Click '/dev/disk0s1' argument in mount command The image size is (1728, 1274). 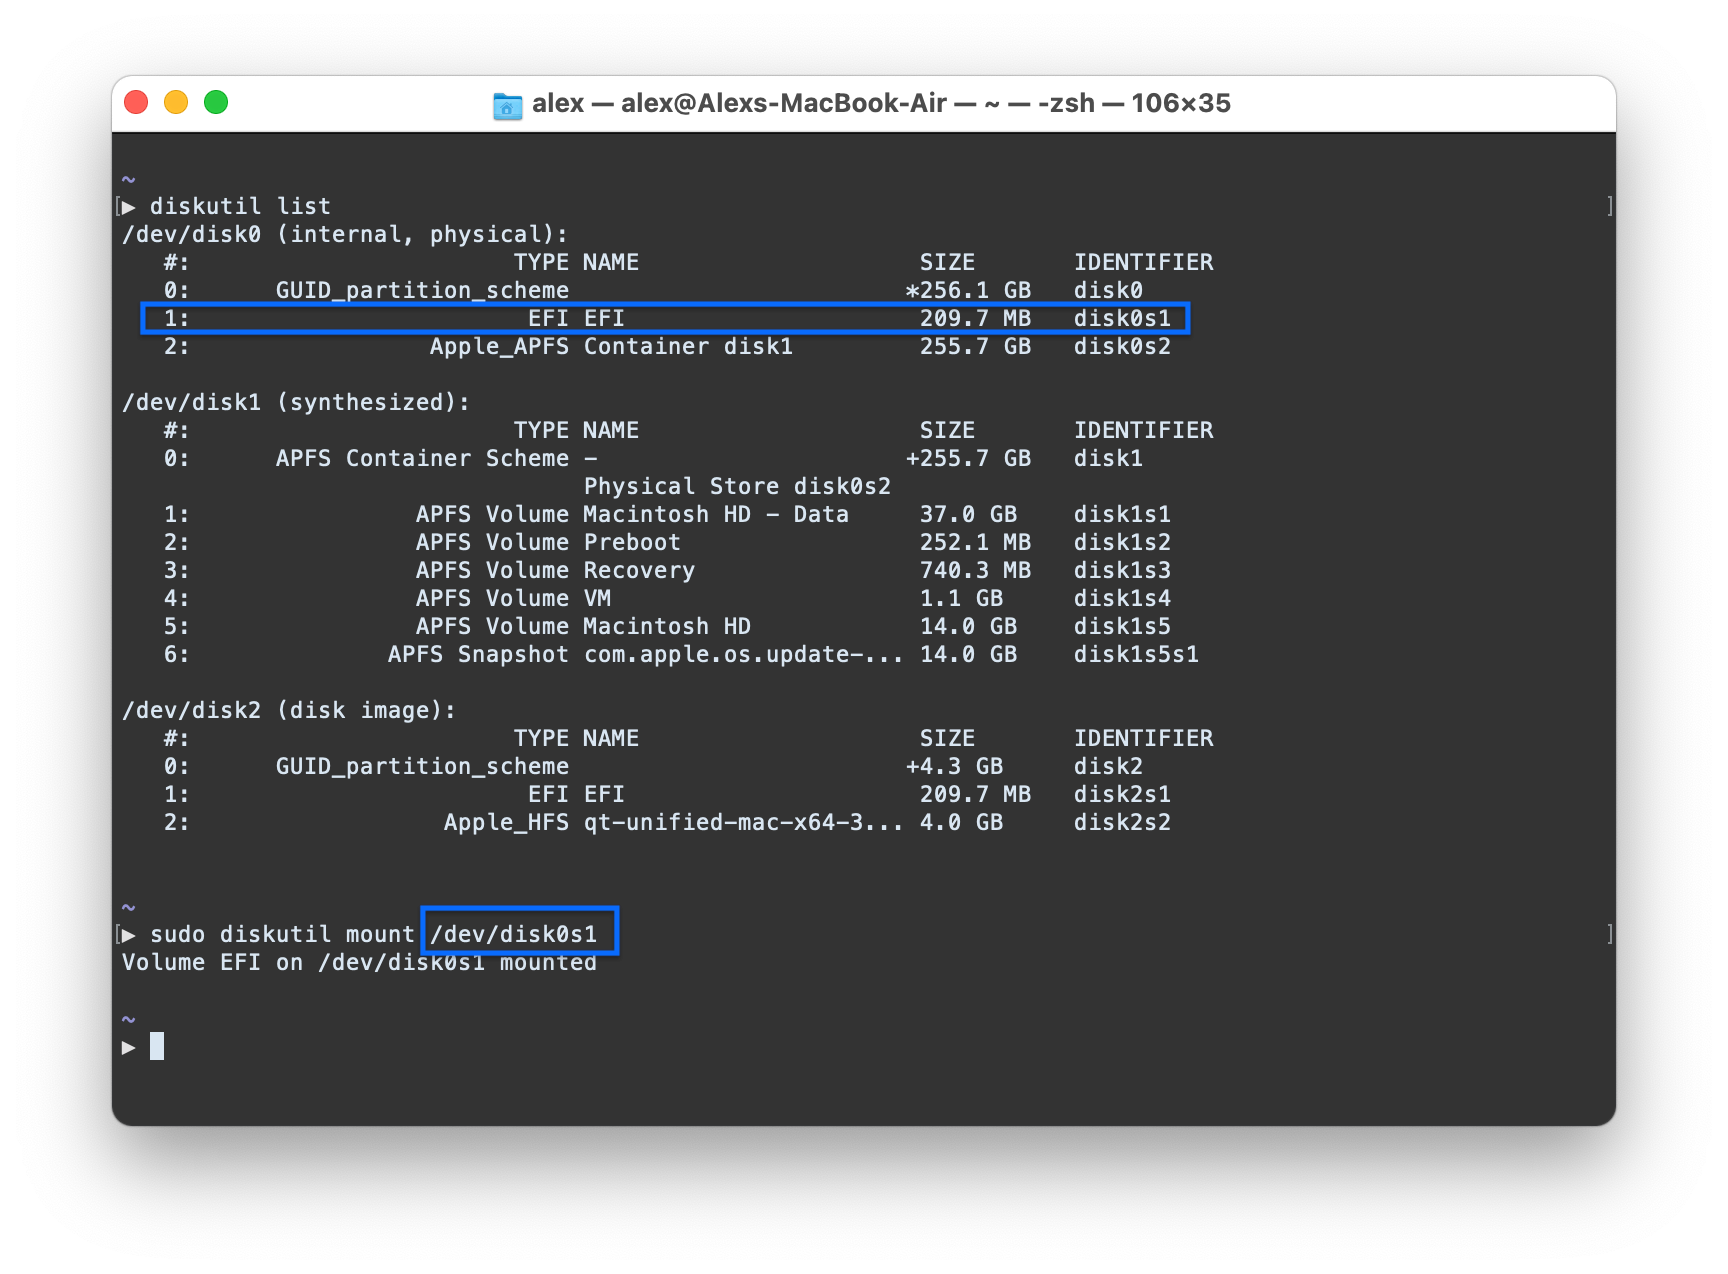pos(514,934)
